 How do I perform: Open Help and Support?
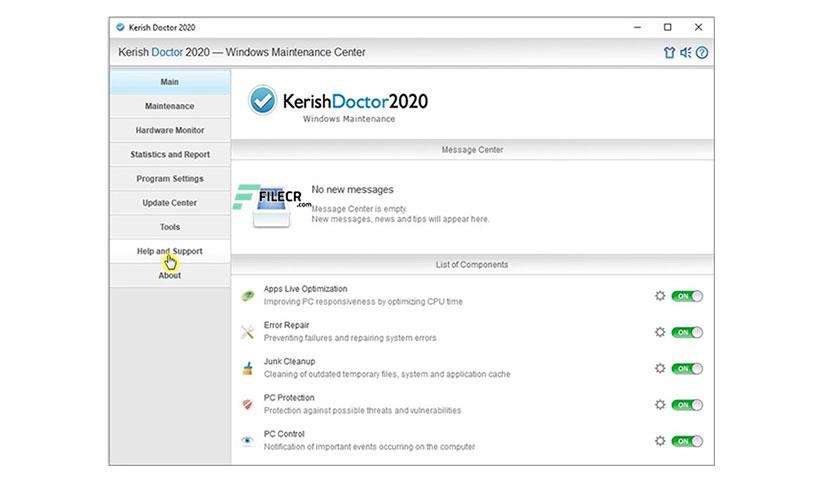tap(170, 251)
